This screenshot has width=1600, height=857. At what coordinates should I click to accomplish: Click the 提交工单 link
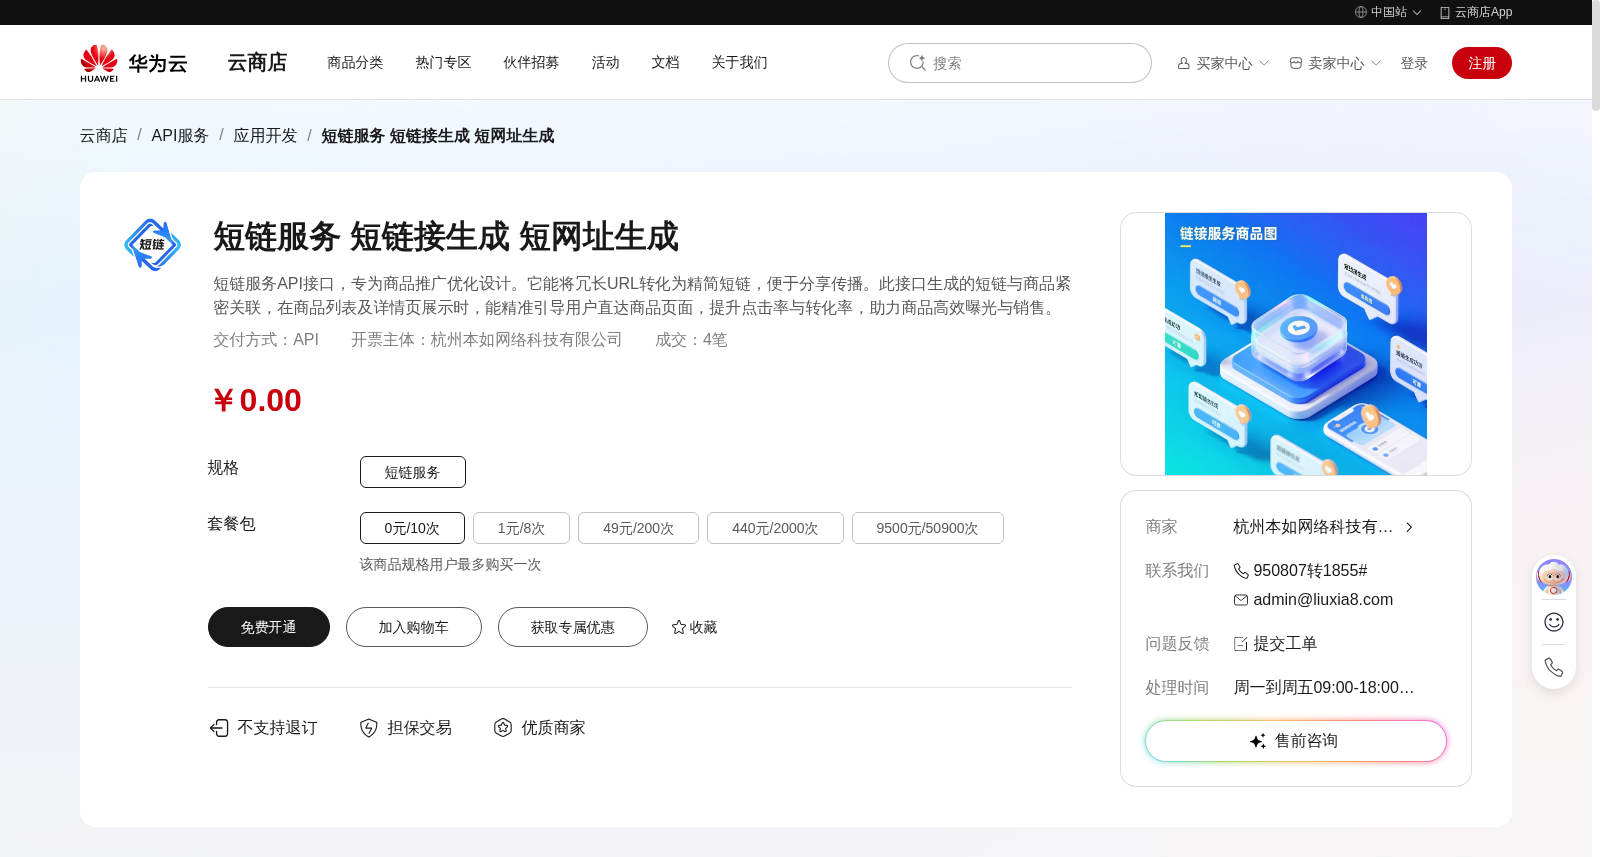pos(1285,644)
